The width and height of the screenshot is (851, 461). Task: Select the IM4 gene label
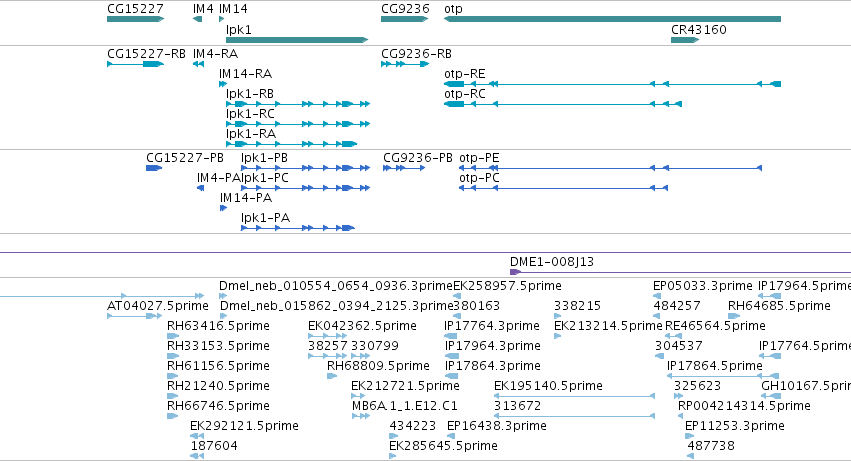click(x=203, y=9)
